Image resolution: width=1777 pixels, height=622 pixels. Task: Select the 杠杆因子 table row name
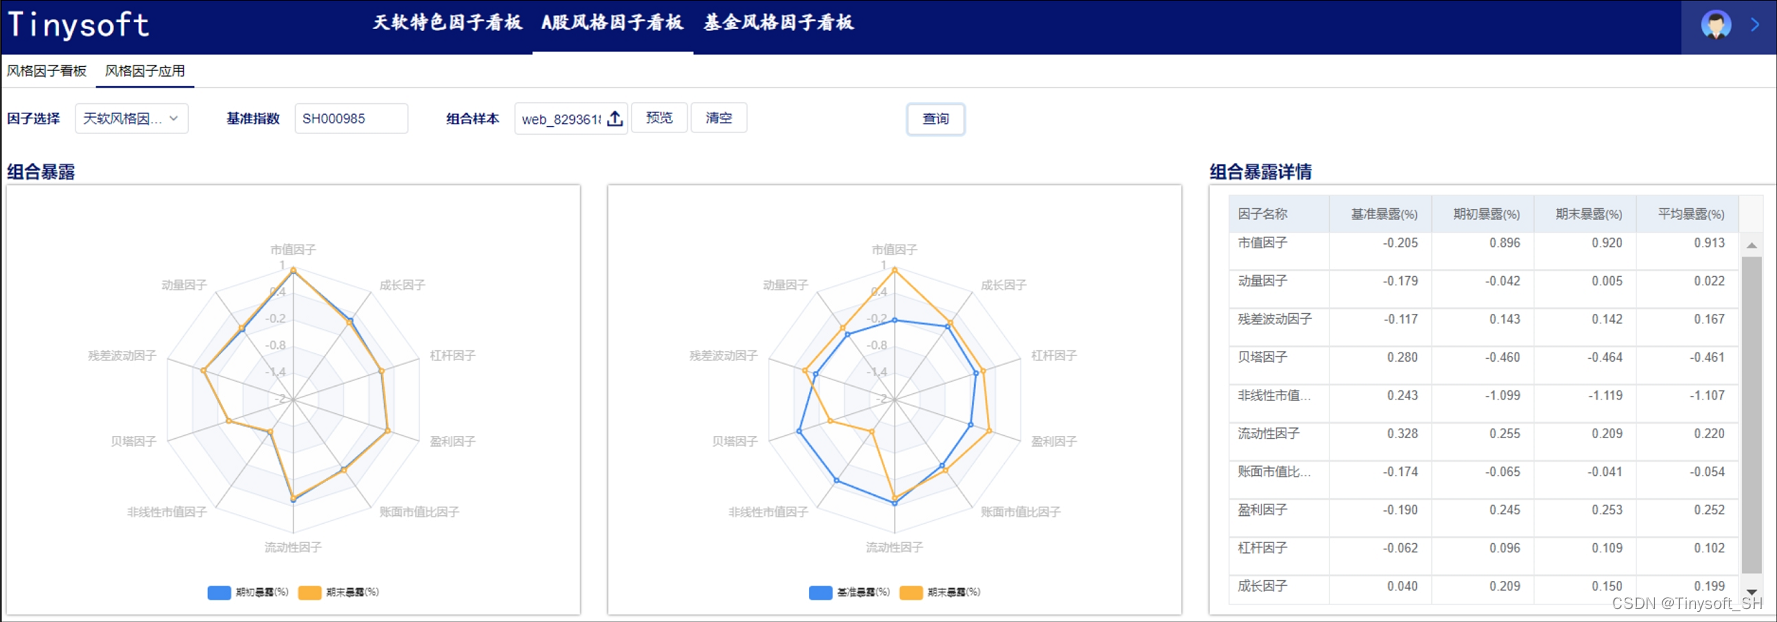tap(1263, 548)
